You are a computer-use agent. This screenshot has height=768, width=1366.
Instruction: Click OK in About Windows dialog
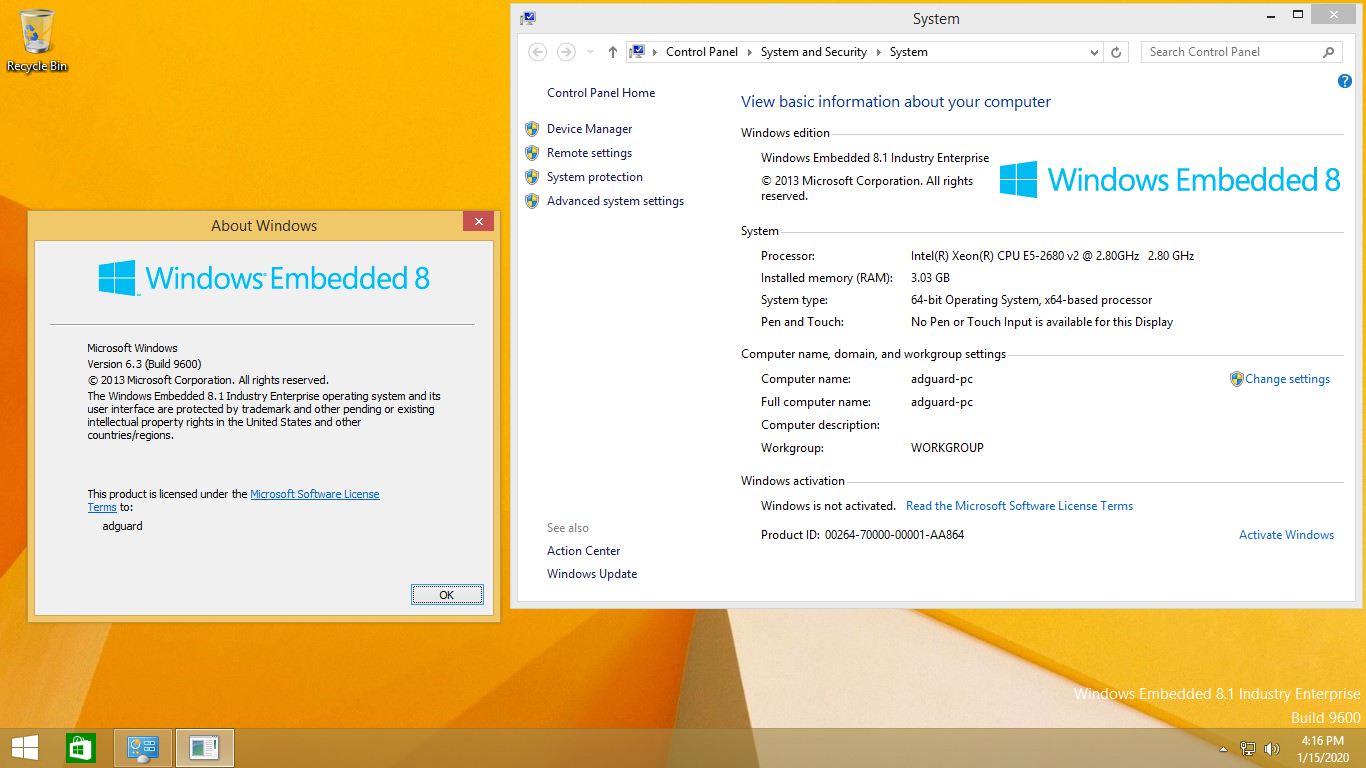(447, 595)
